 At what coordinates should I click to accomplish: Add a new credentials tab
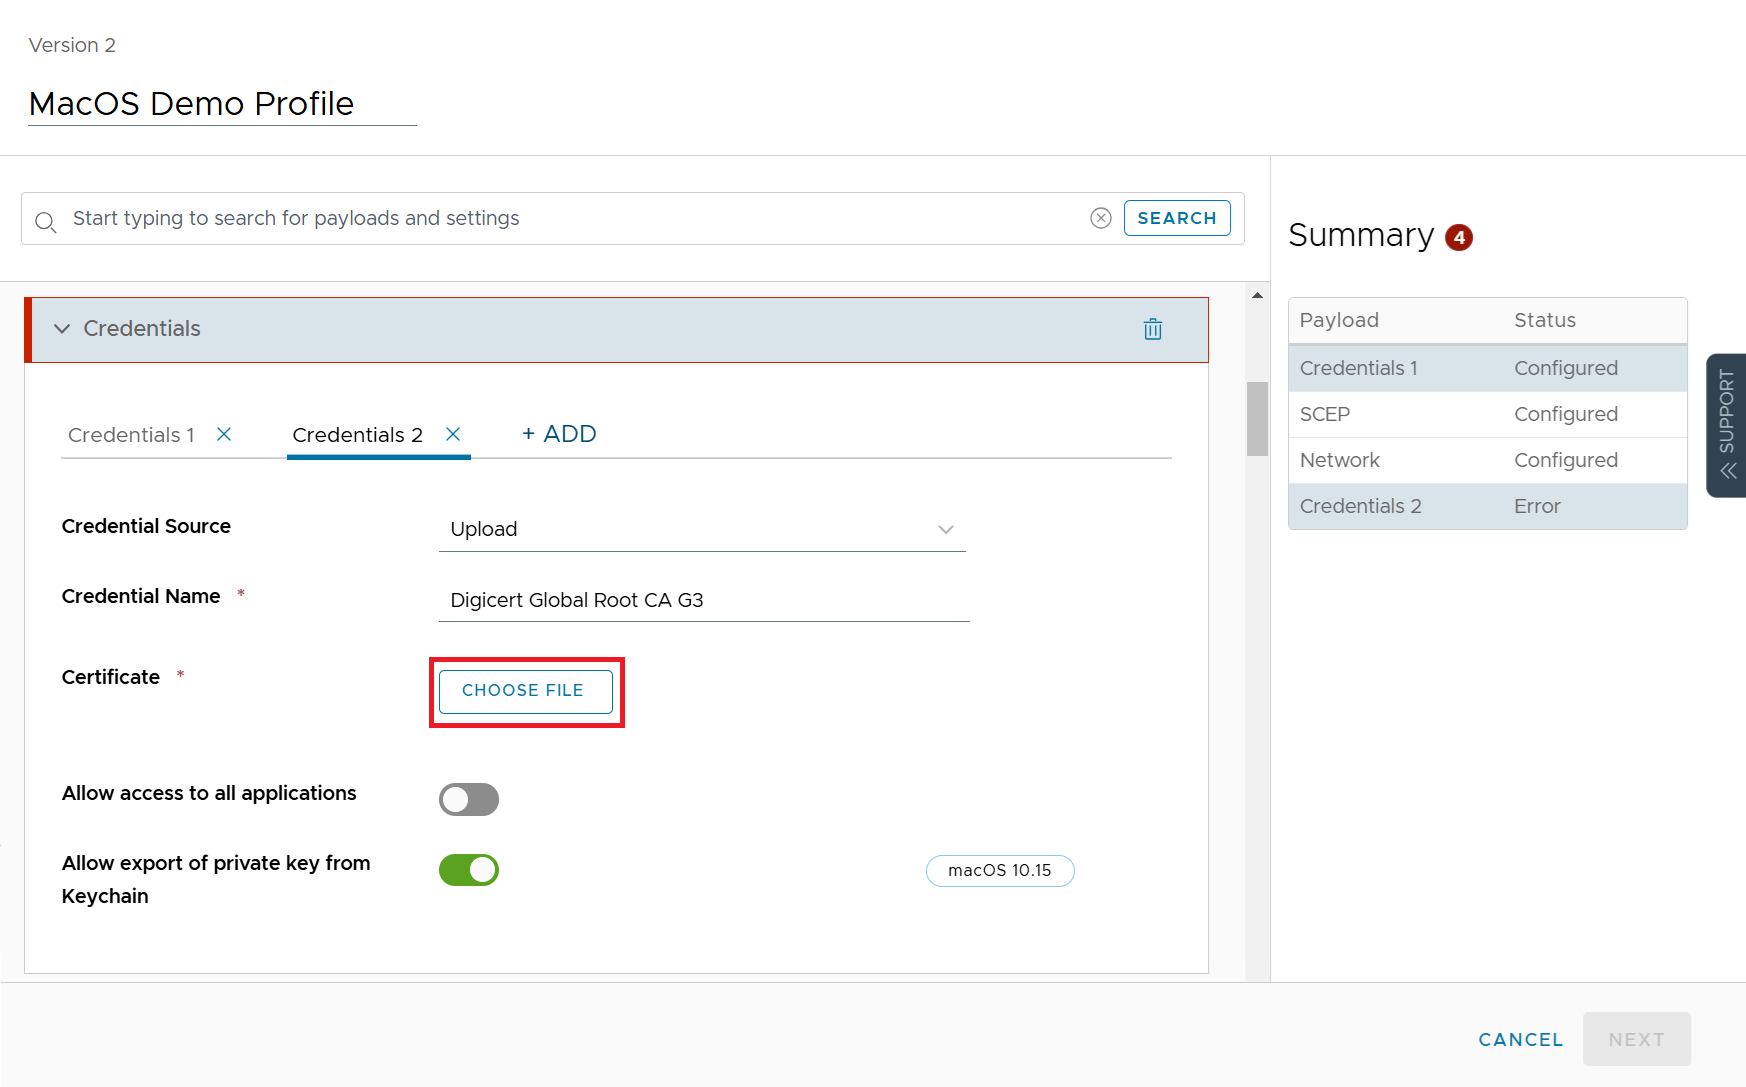click(x=559, y=434)
